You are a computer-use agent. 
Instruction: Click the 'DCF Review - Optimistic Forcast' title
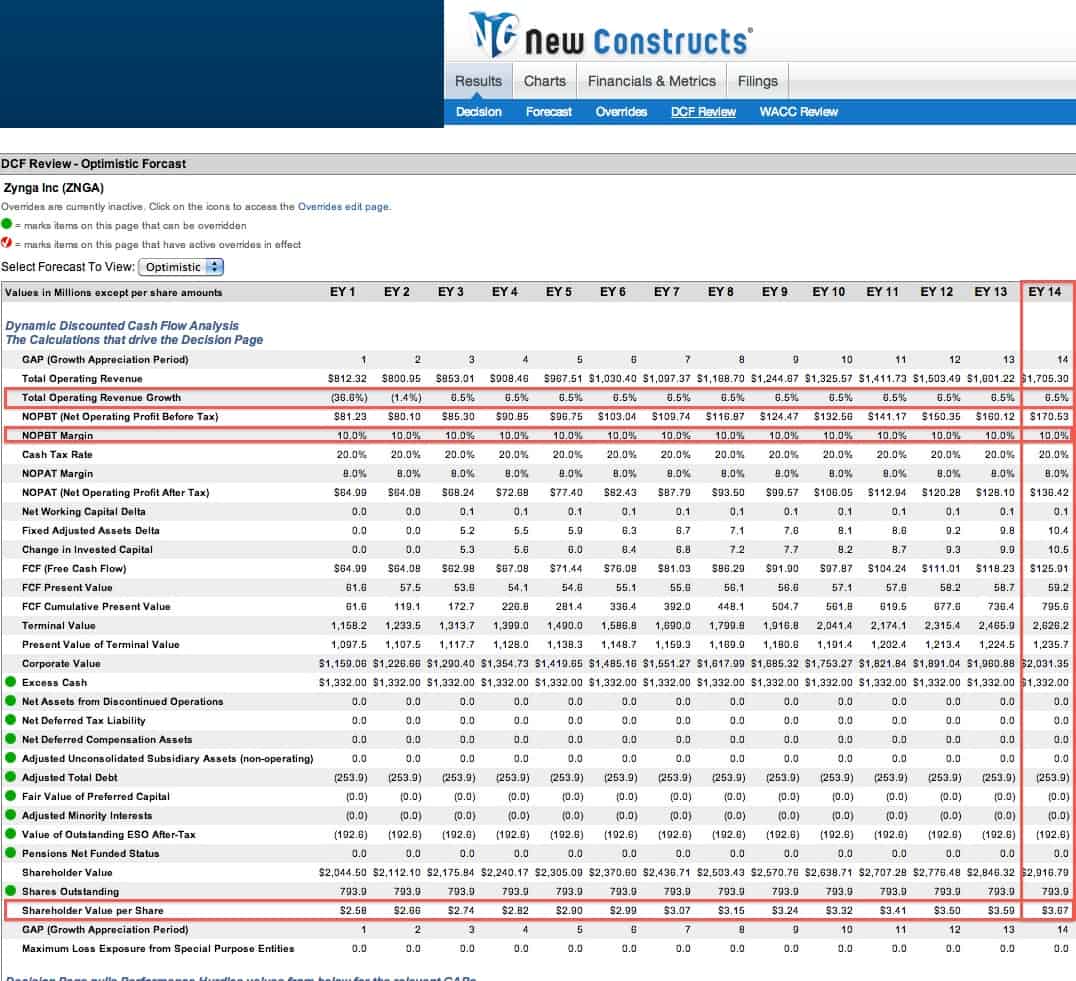click(93, 164)
